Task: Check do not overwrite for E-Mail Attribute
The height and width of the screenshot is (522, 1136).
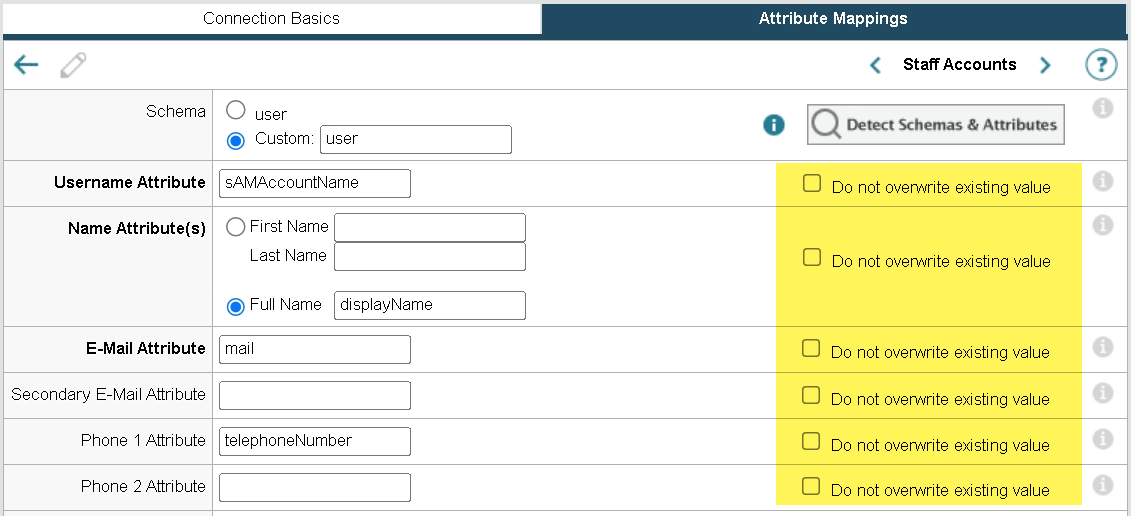Action: [x=811, y=349]
